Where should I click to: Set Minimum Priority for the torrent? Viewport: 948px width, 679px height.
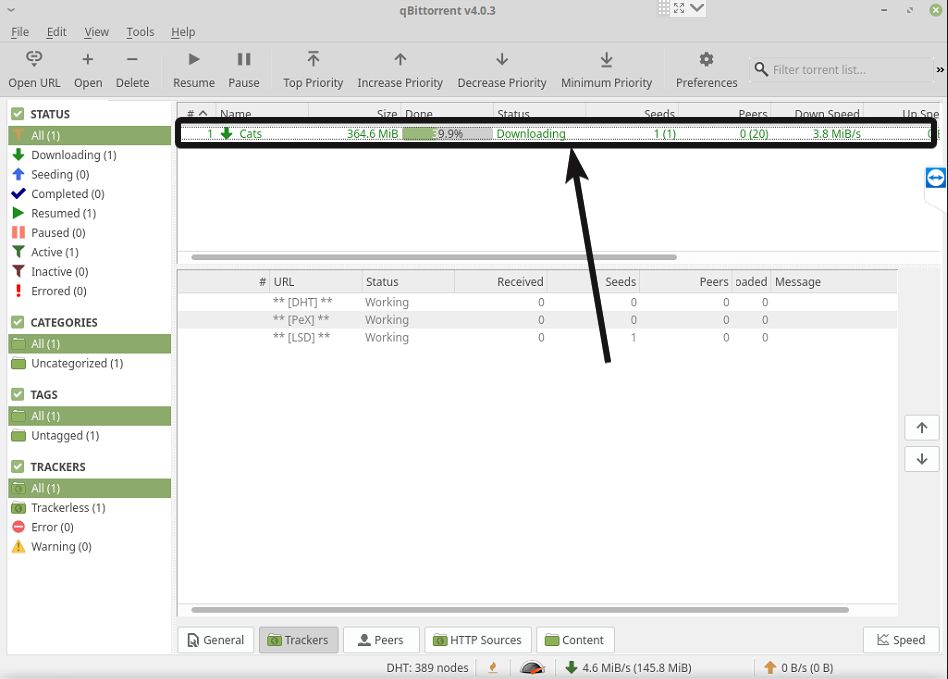(606, 59)
